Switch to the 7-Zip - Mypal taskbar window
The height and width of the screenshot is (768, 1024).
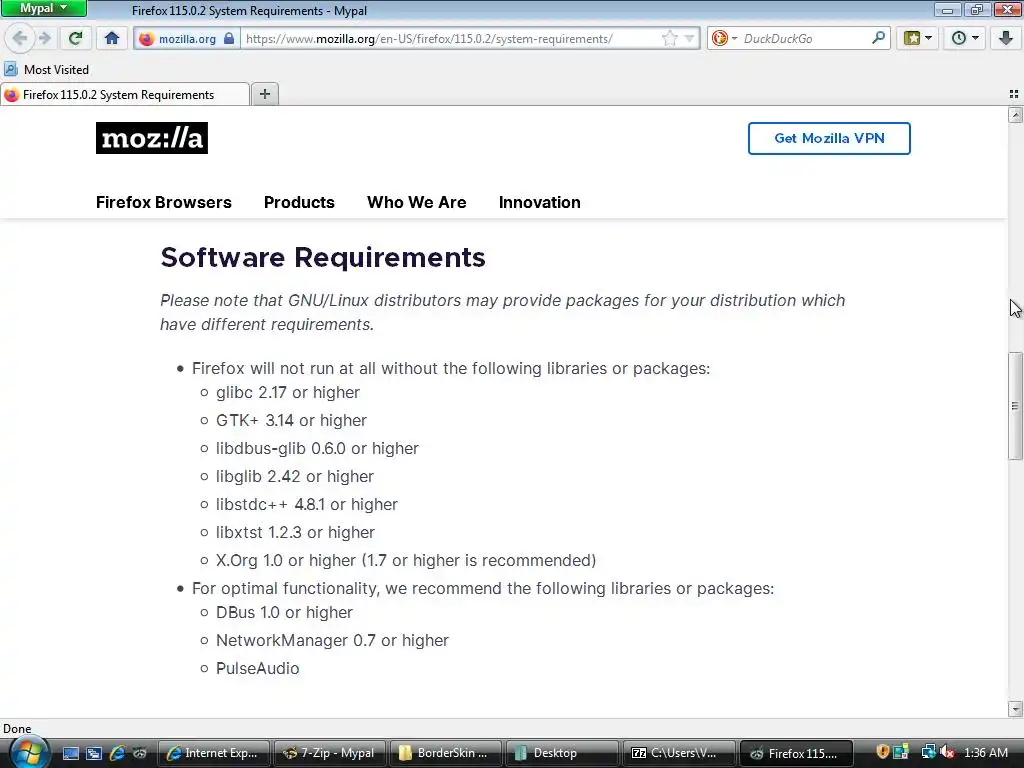tap(329, 753)
